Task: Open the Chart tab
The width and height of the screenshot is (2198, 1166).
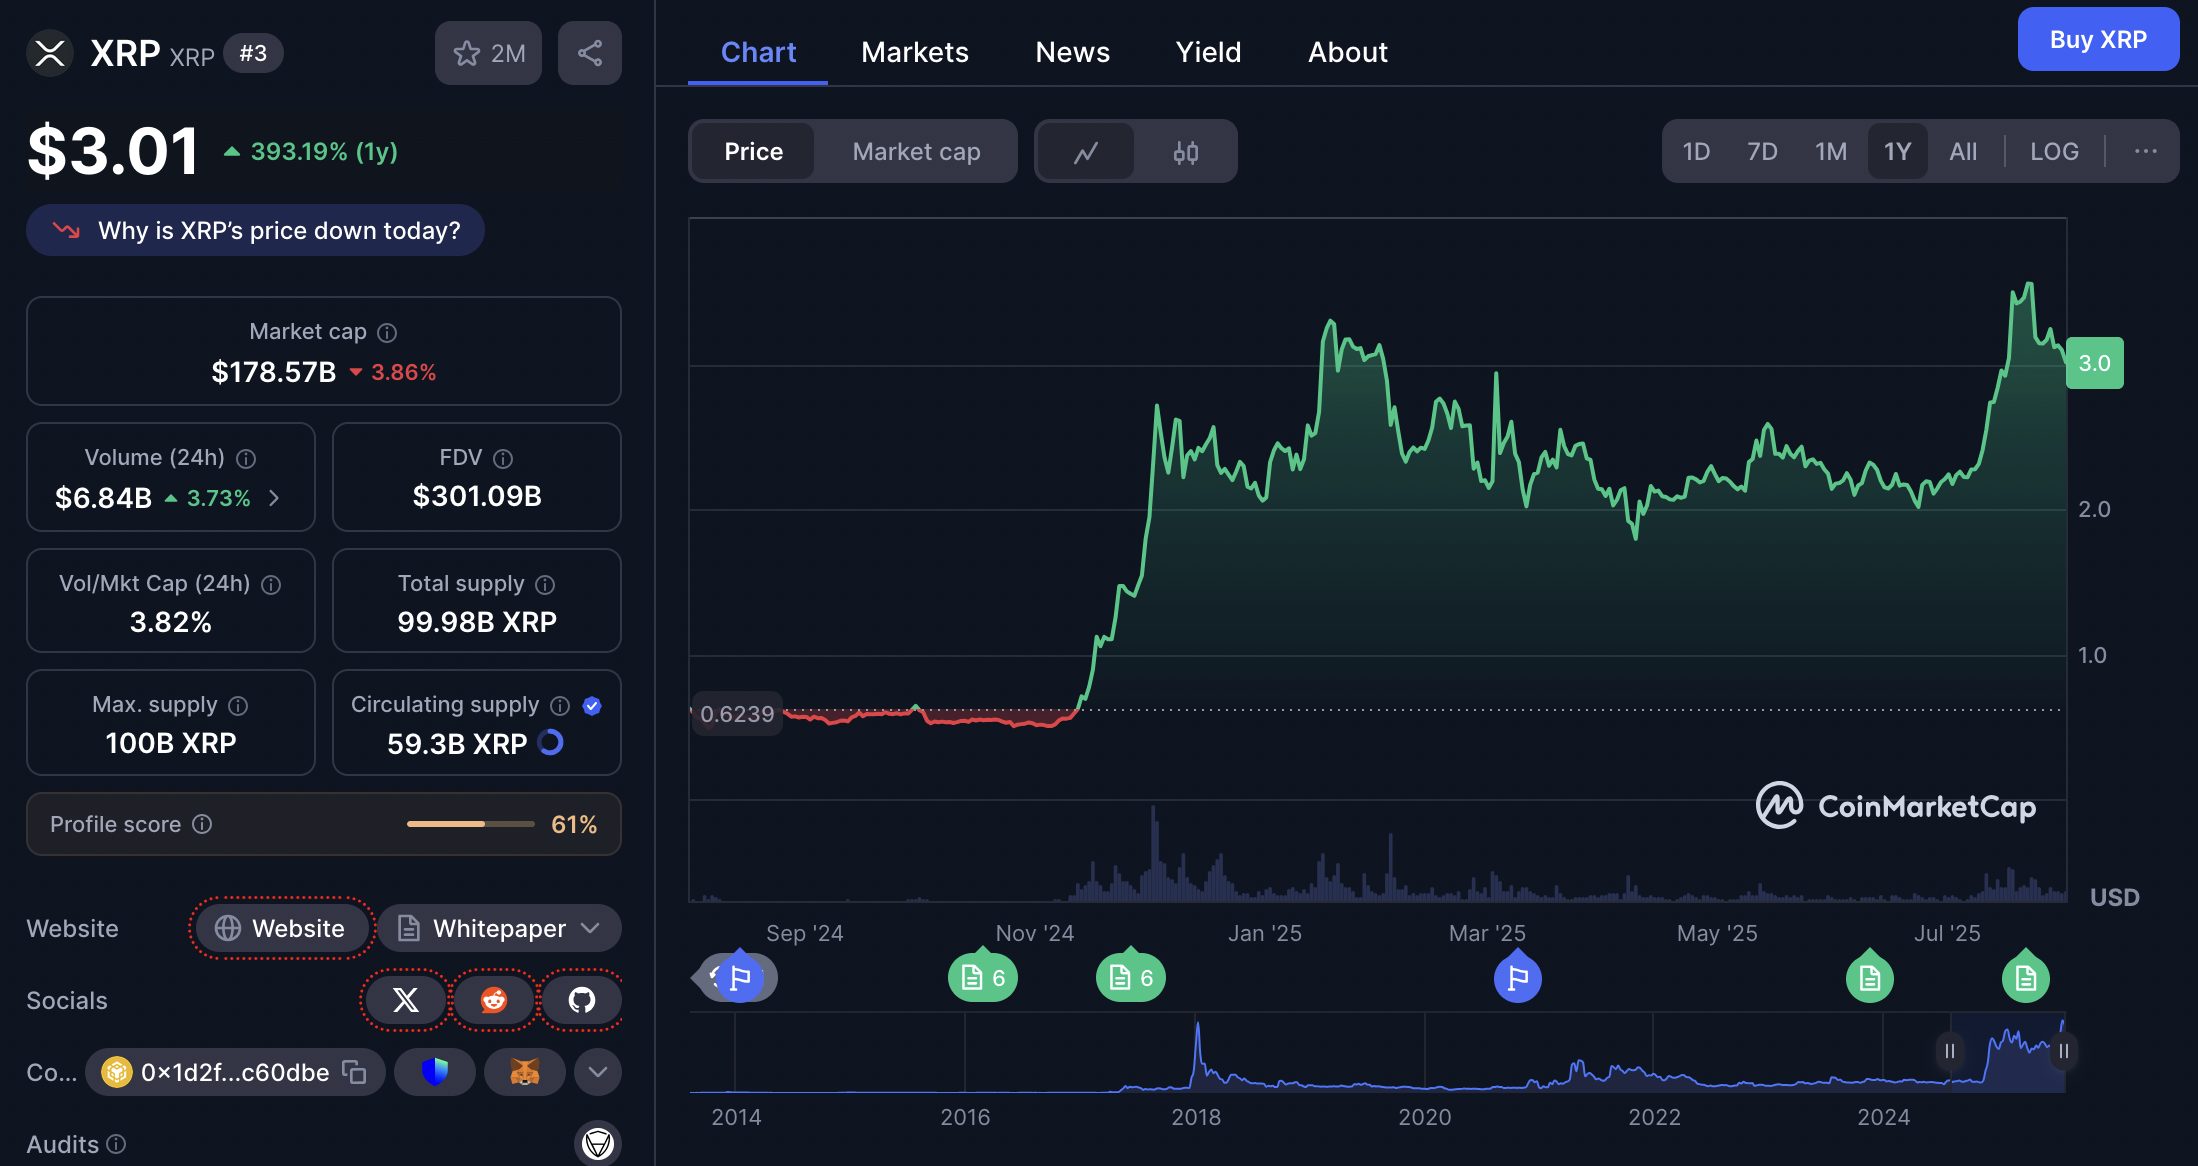Action: coord(758,52)
